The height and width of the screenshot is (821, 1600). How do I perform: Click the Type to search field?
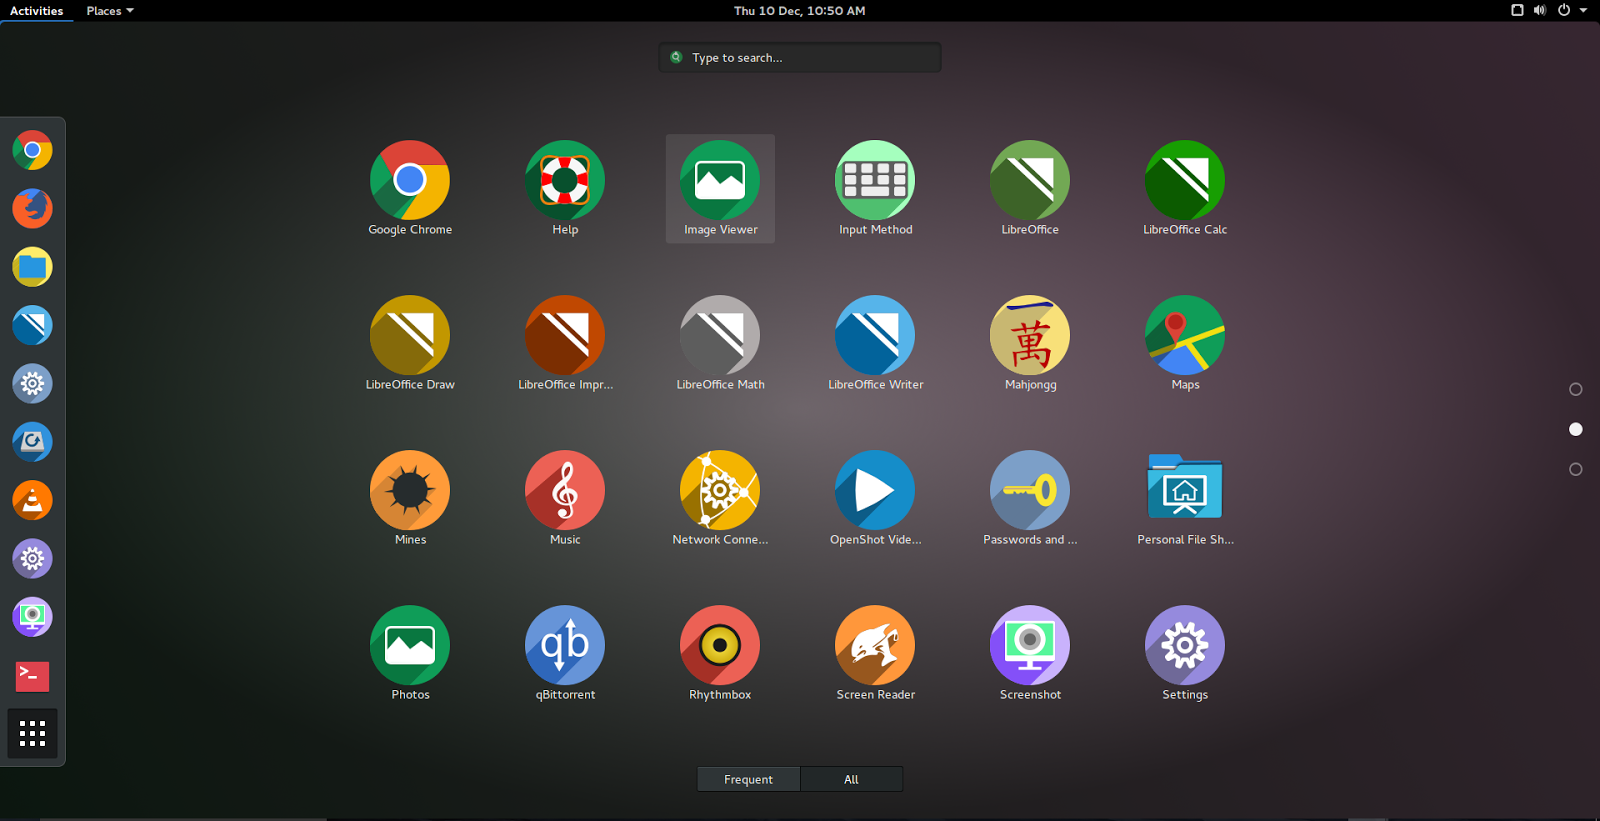point(800,58)
